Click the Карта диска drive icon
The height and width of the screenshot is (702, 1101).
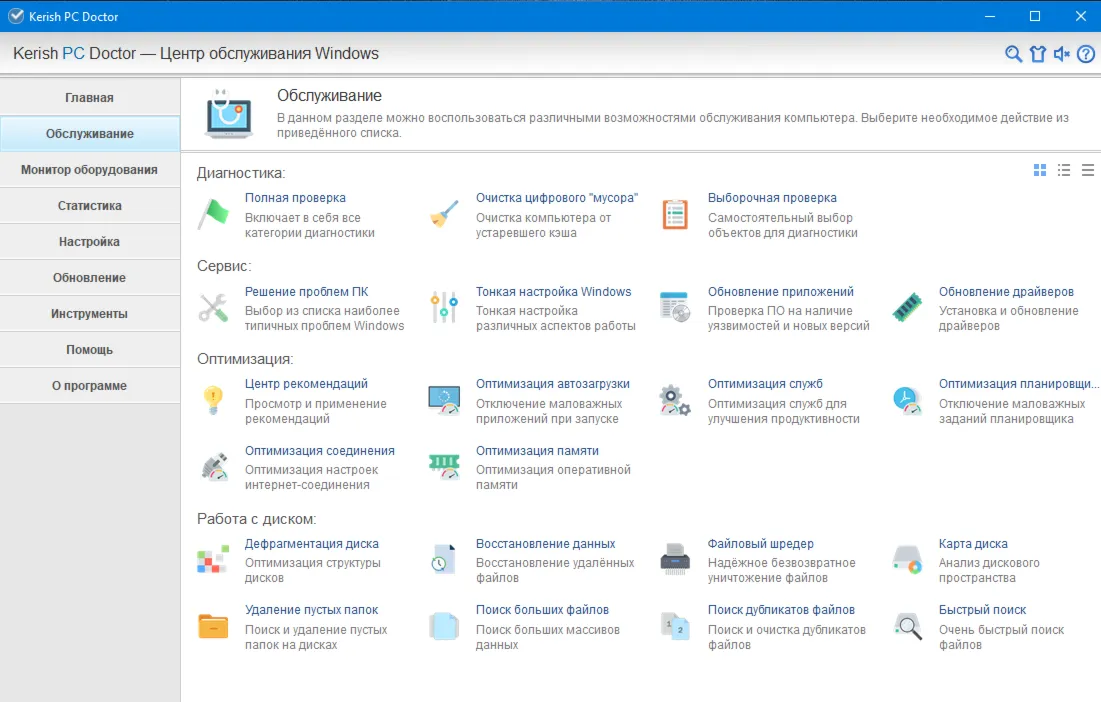(x=907, y=559)
